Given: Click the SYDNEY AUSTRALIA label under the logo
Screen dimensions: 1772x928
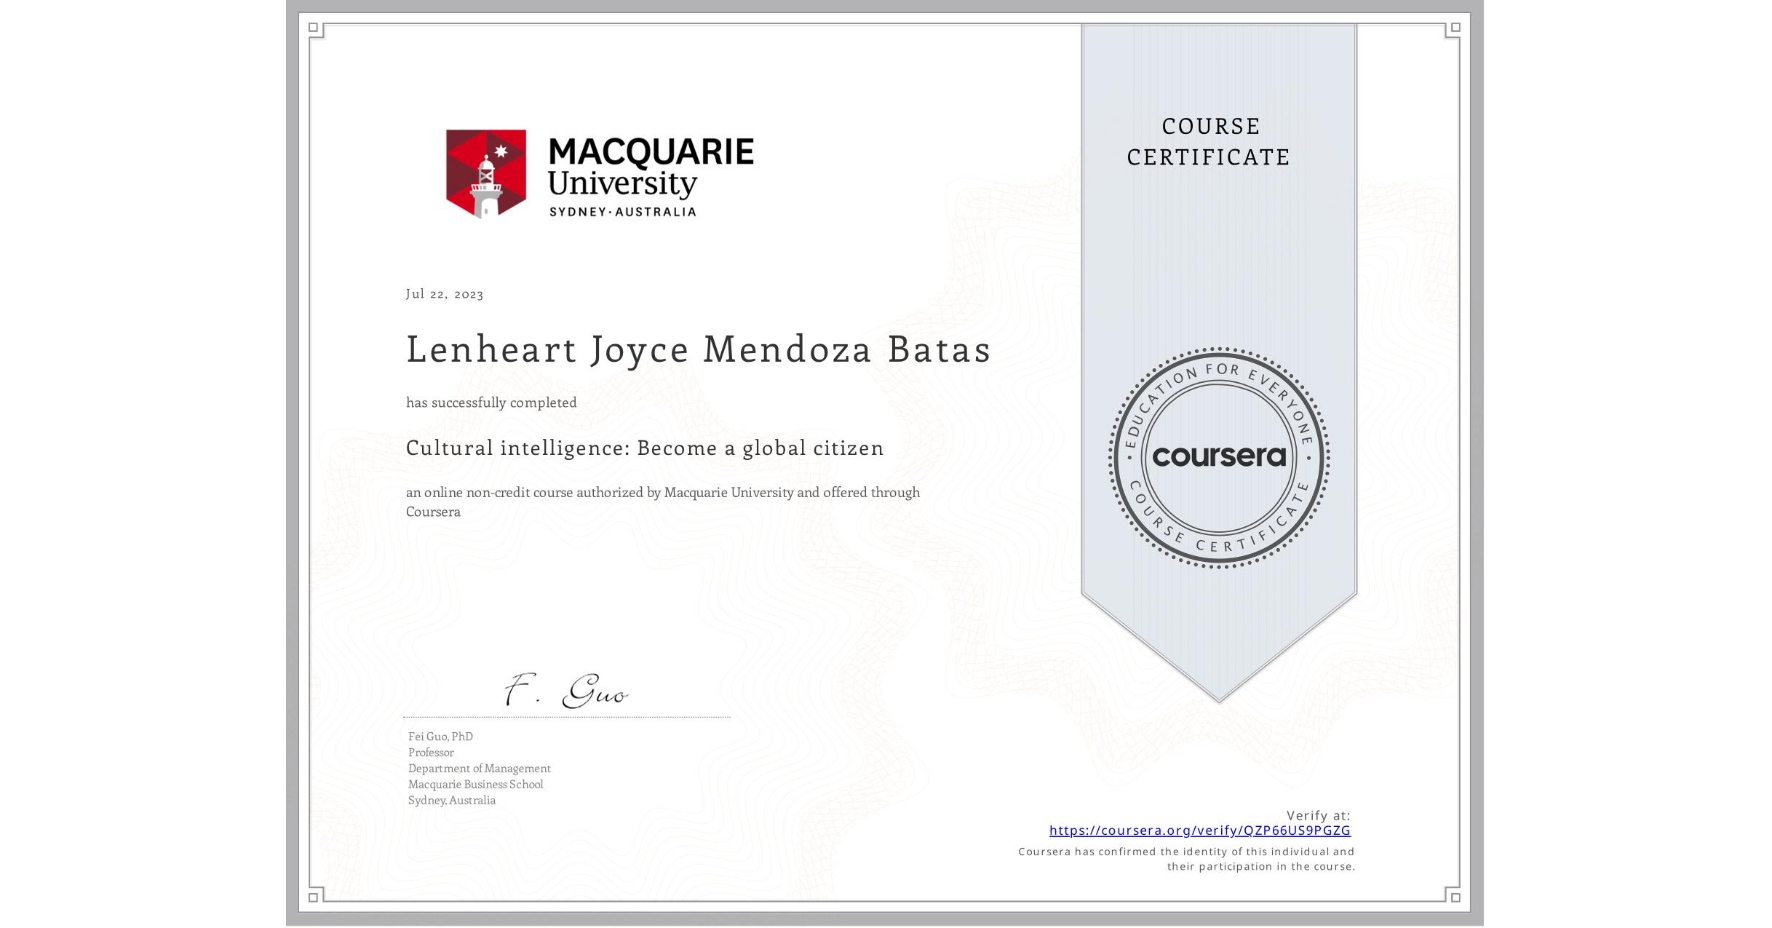Looking at the screenshot, I should pyautogui.click(x=624, y=211).
